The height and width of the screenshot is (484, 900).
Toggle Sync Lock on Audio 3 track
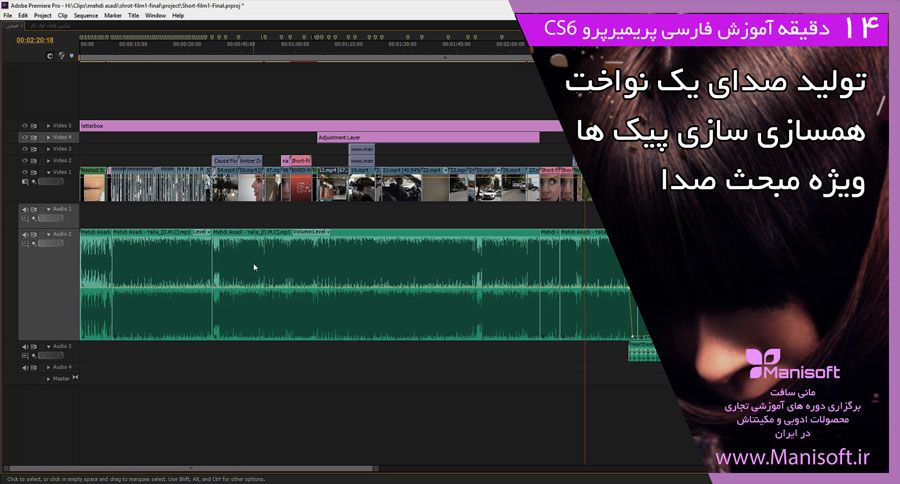pos(34,347)
